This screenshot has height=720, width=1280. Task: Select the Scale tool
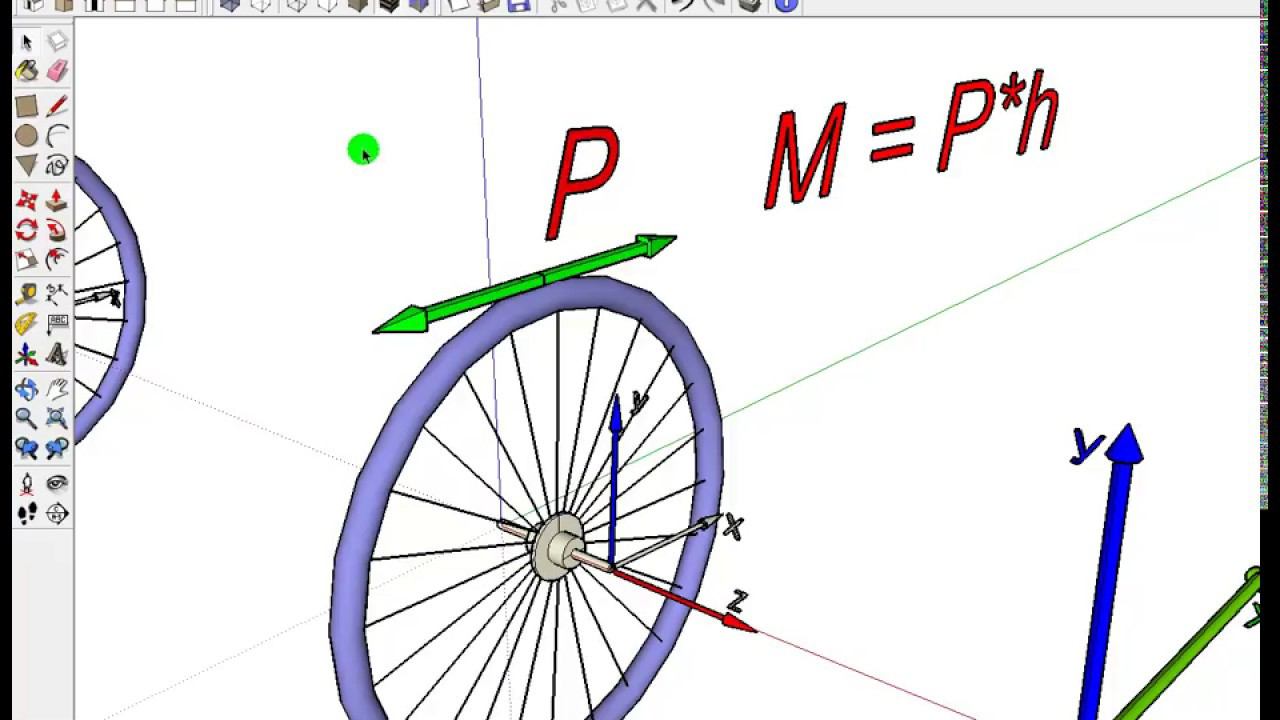click(27, 260)
